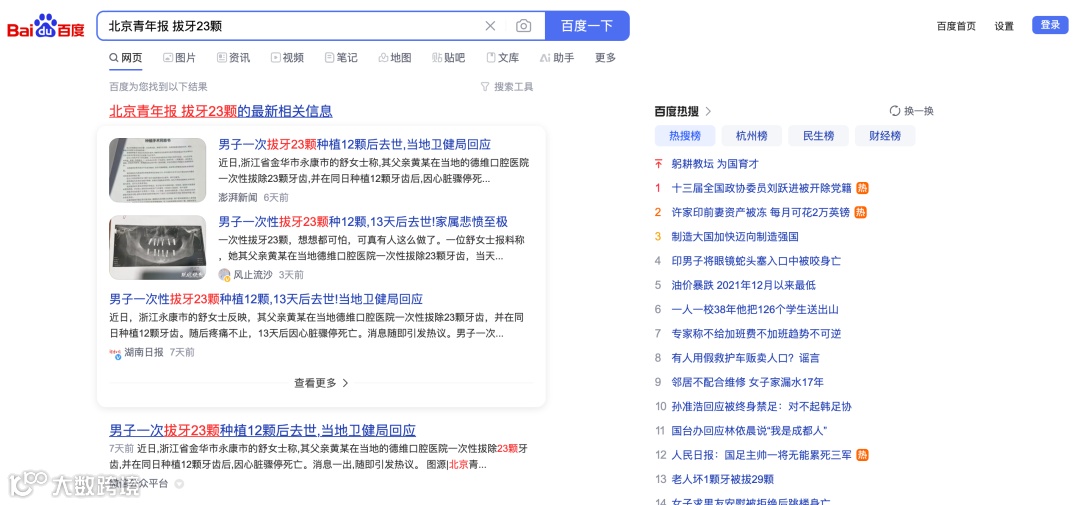Expand 查看更多 news results

(321, 383)
